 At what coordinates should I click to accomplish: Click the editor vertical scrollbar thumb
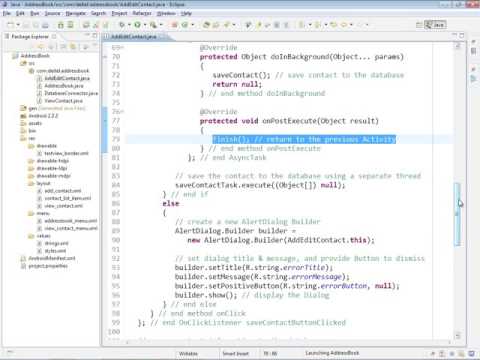(x=458, y=214)
